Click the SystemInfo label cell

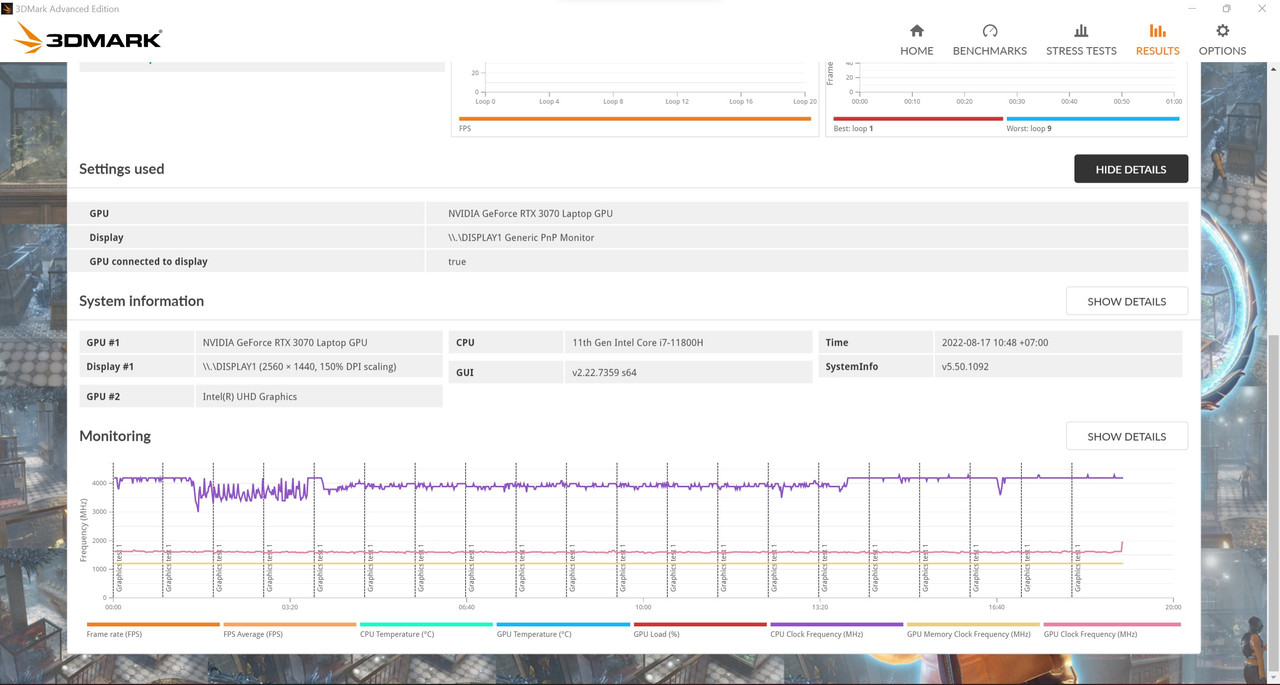pyautogui.click(x=876, y=367)
